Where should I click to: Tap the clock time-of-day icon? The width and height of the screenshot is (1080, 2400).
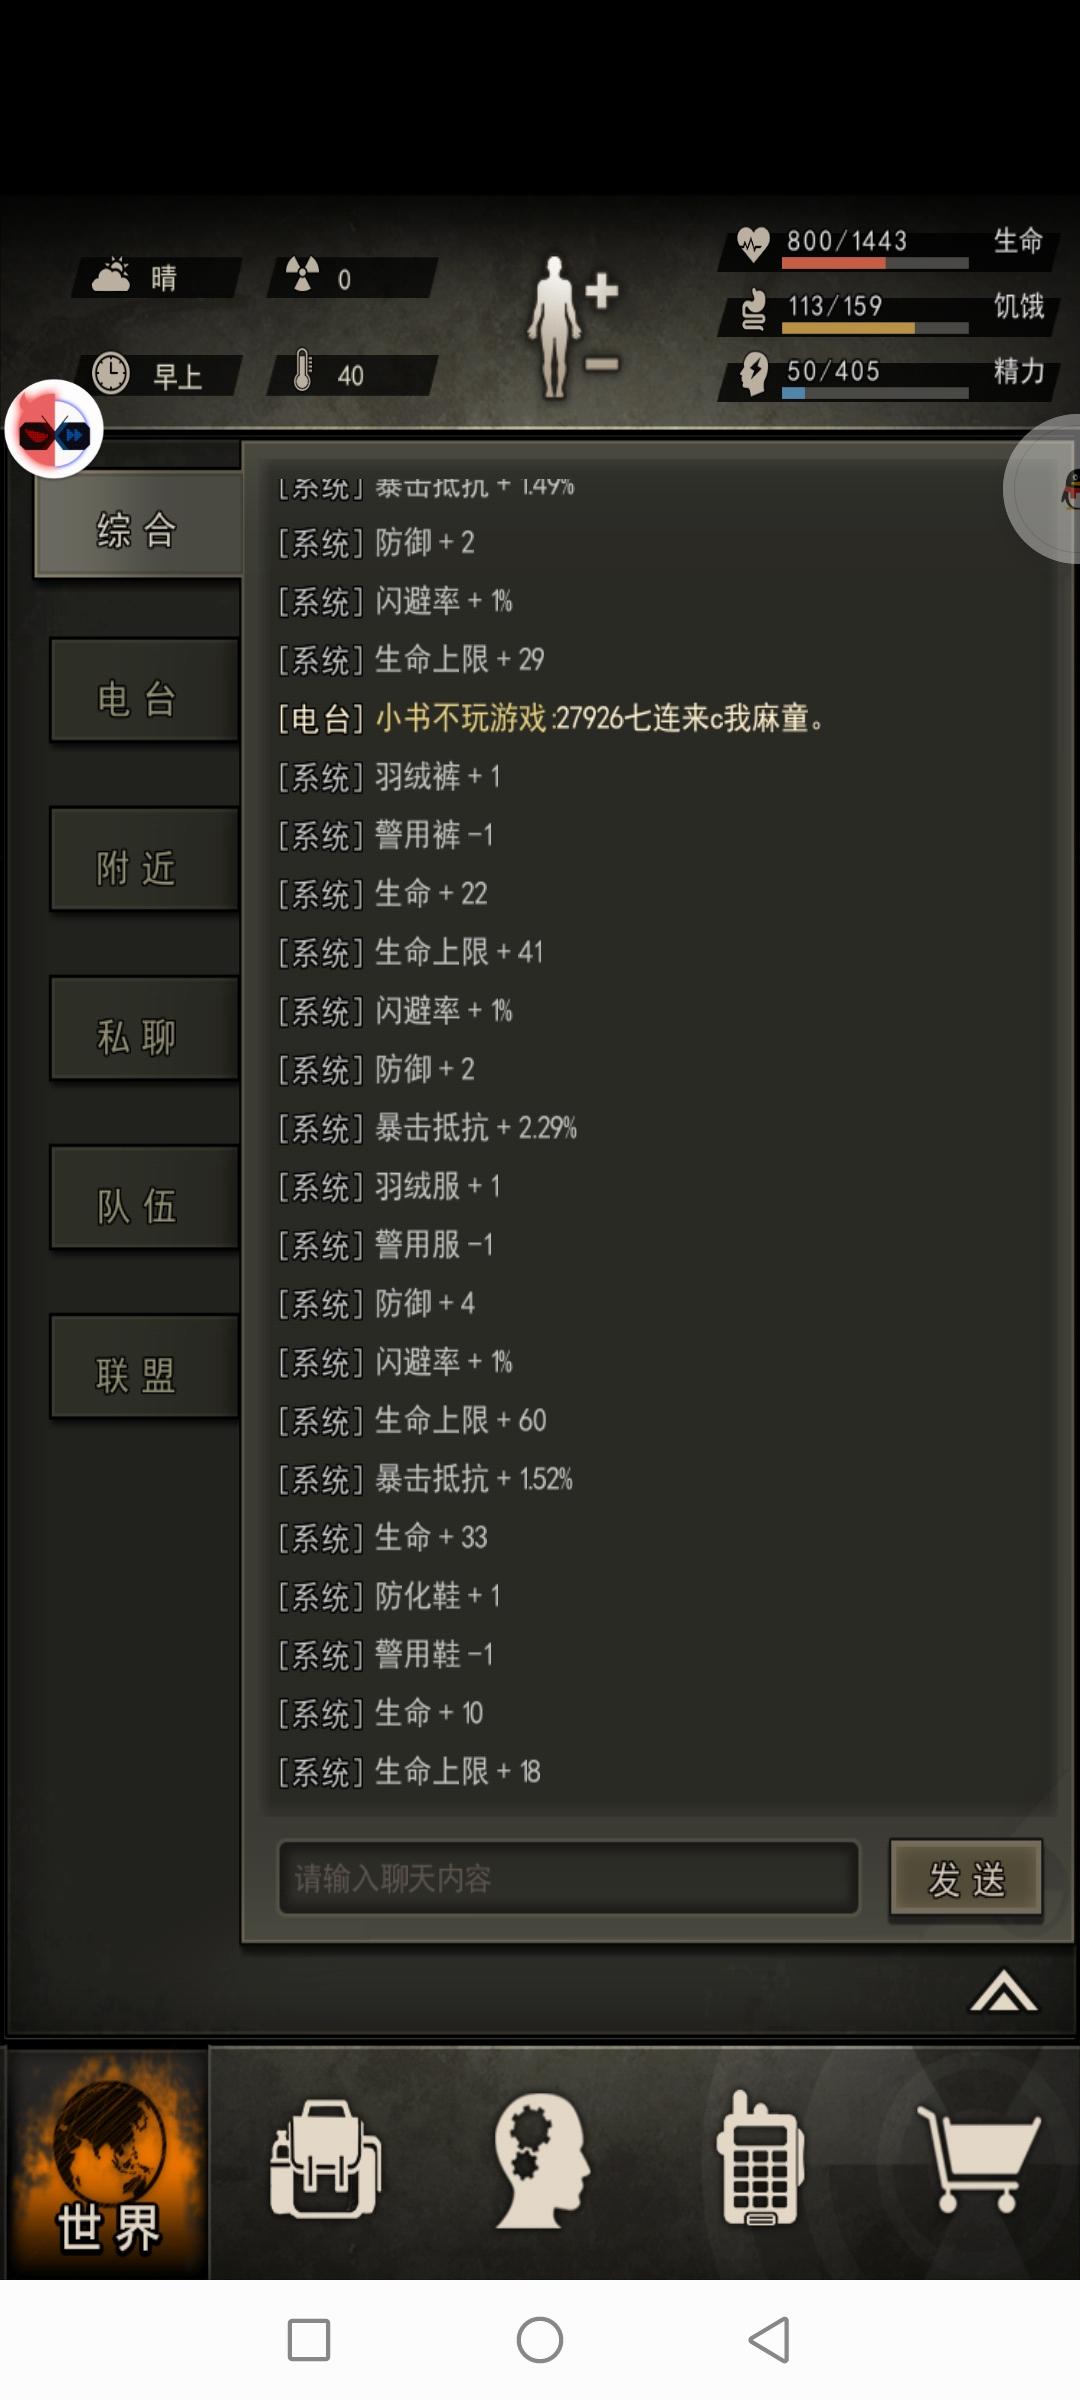click(111, 374)
